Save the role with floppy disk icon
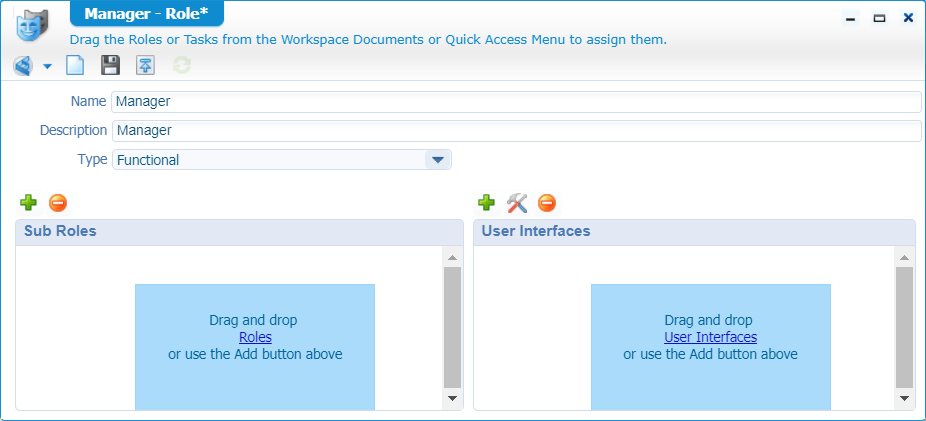Image resolution: width=926 pixels, height=421 pixels. pos(111,66)
